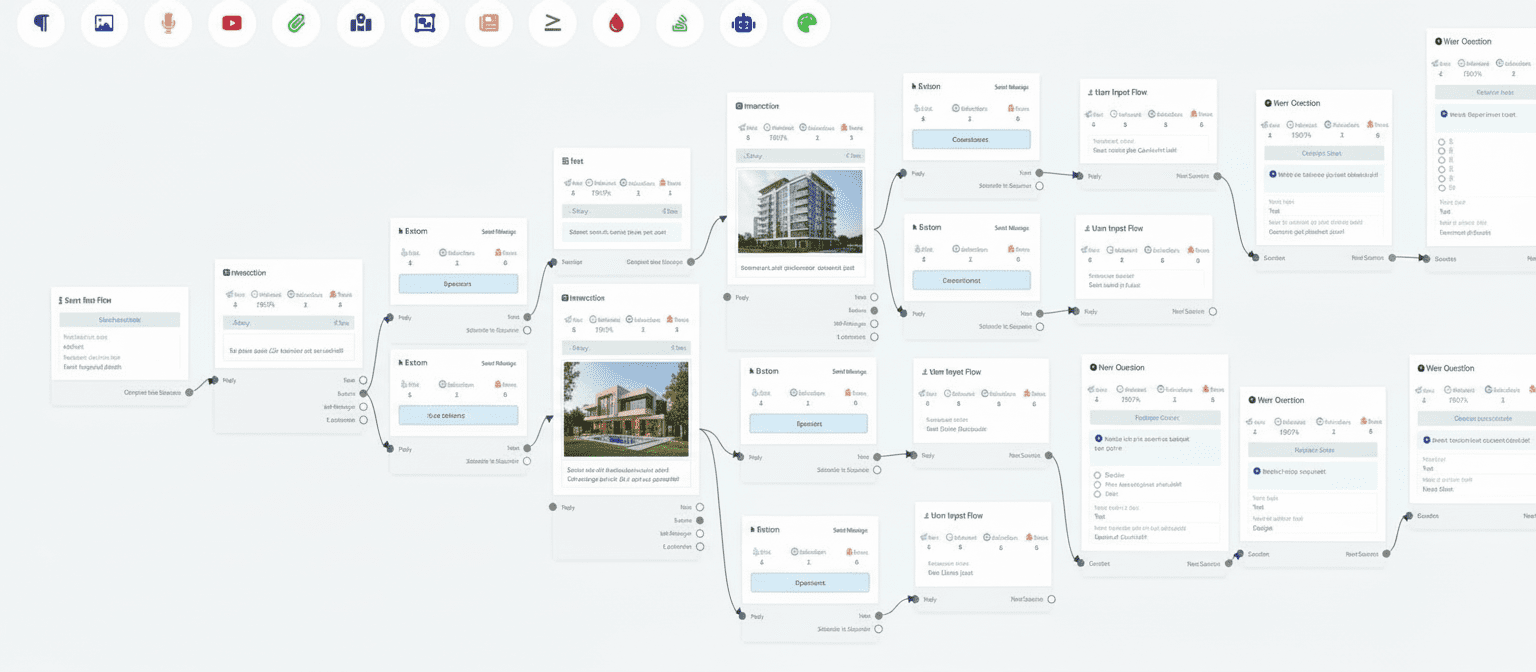
Task: Select the first radio option in New Question card
Action: tap(1099, 475)
